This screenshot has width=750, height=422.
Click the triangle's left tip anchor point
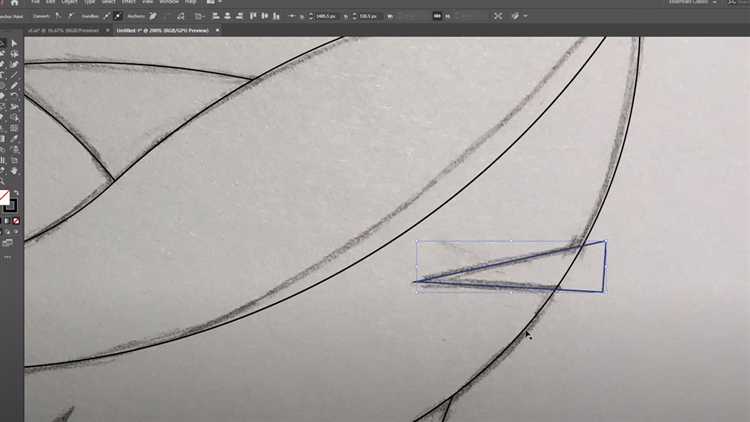click(x=415, y=282)
